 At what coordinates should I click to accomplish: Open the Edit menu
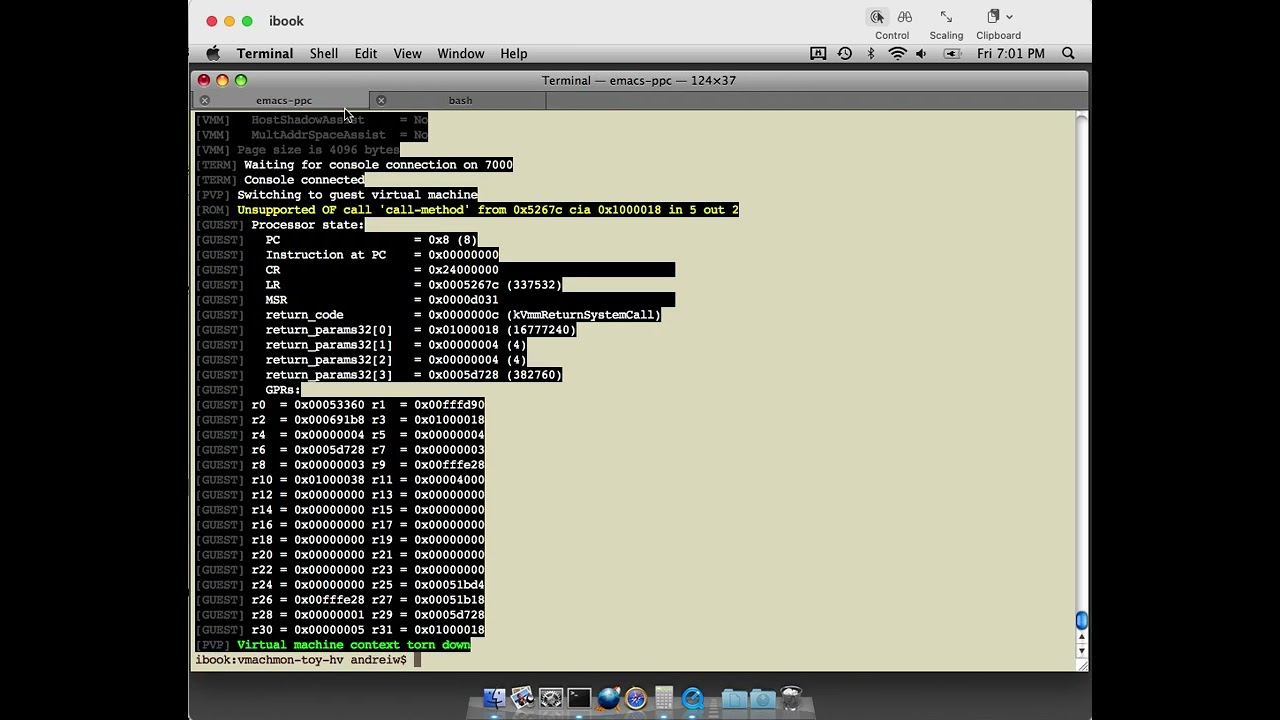pyautogui.click(x=365, y=54)
